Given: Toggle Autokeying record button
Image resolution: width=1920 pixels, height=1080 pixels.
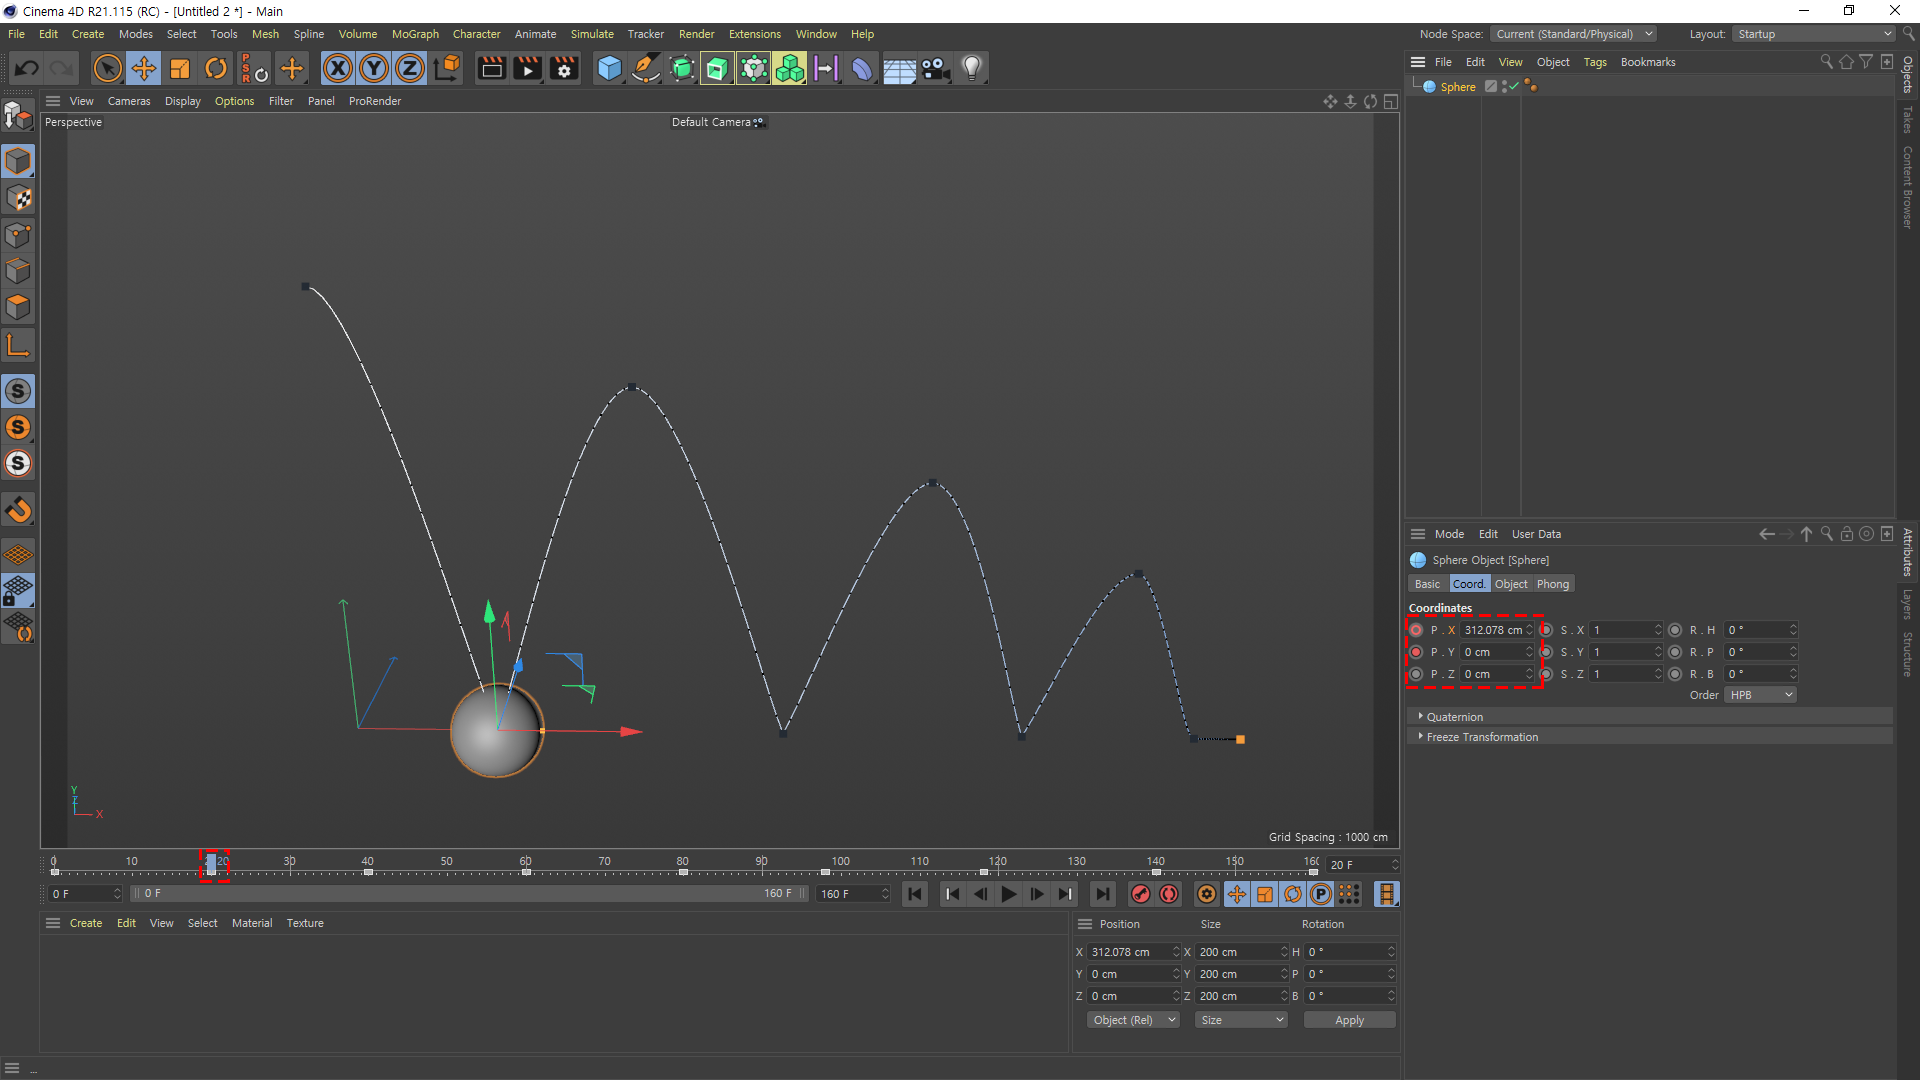Looking at the screenshot, I should pos(1169,894).
